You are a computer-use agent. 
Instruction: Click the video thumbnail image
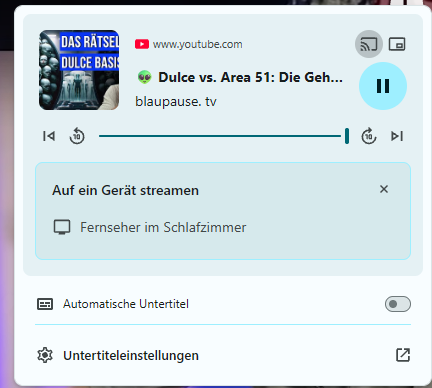coord(79,70)
